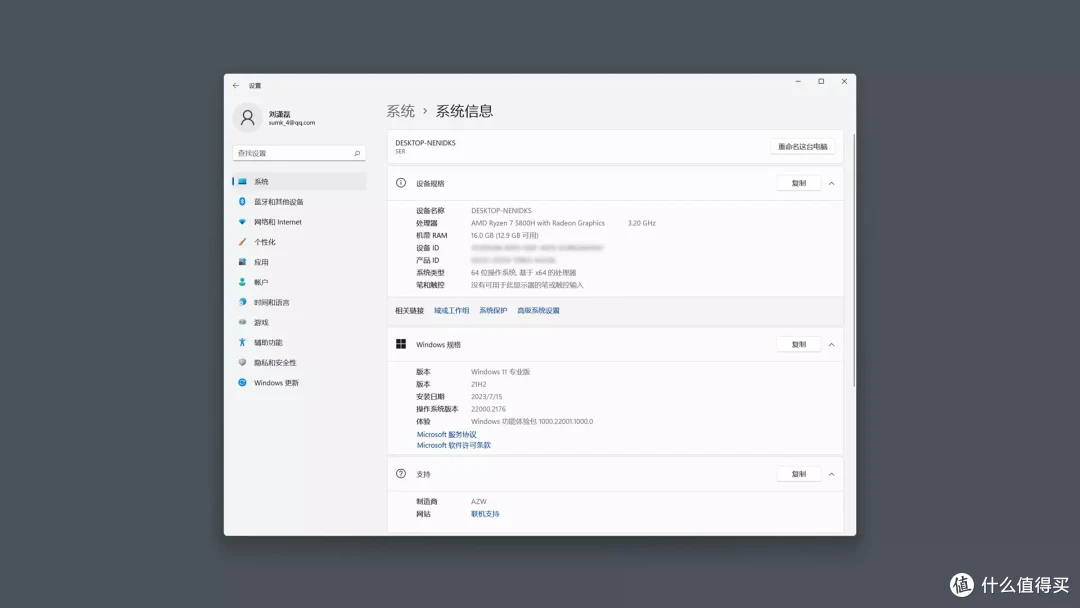Collapse the 设备规格 section chevron
The width and height of the screenshot is (1080, 608).
[831, 183]
